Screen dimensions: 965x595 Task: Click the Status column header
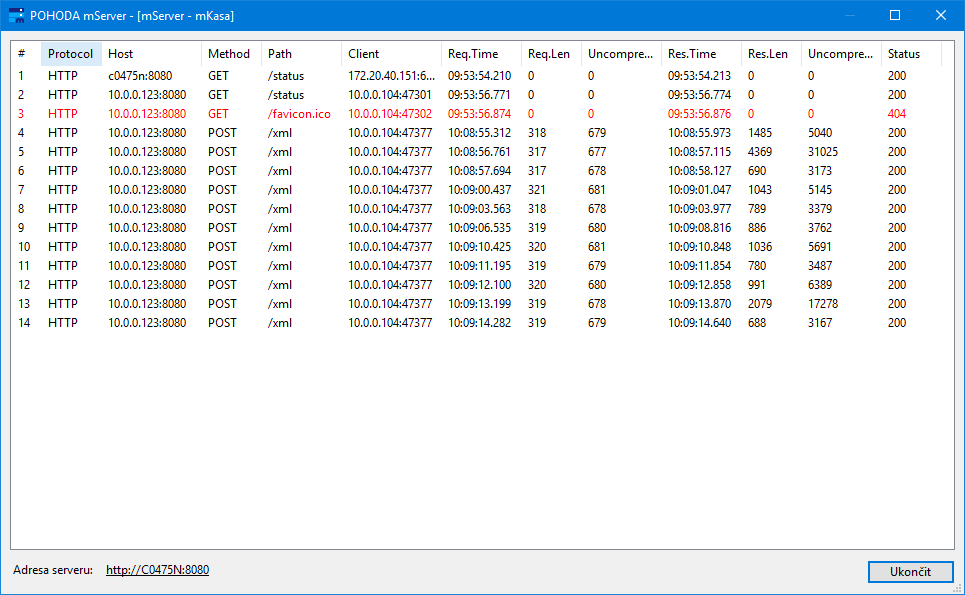coord(911,54)
